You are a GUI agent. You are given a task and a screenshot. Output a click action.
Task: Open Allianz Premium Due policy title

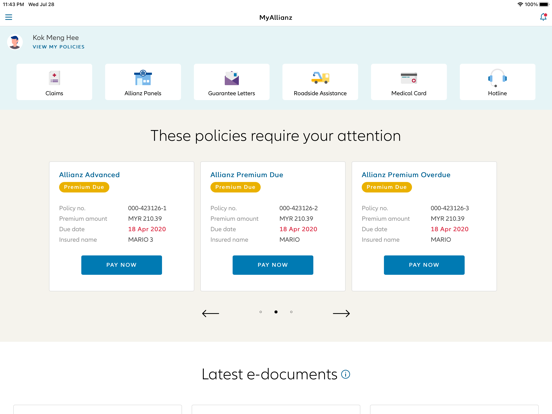[x=247, y=175]
